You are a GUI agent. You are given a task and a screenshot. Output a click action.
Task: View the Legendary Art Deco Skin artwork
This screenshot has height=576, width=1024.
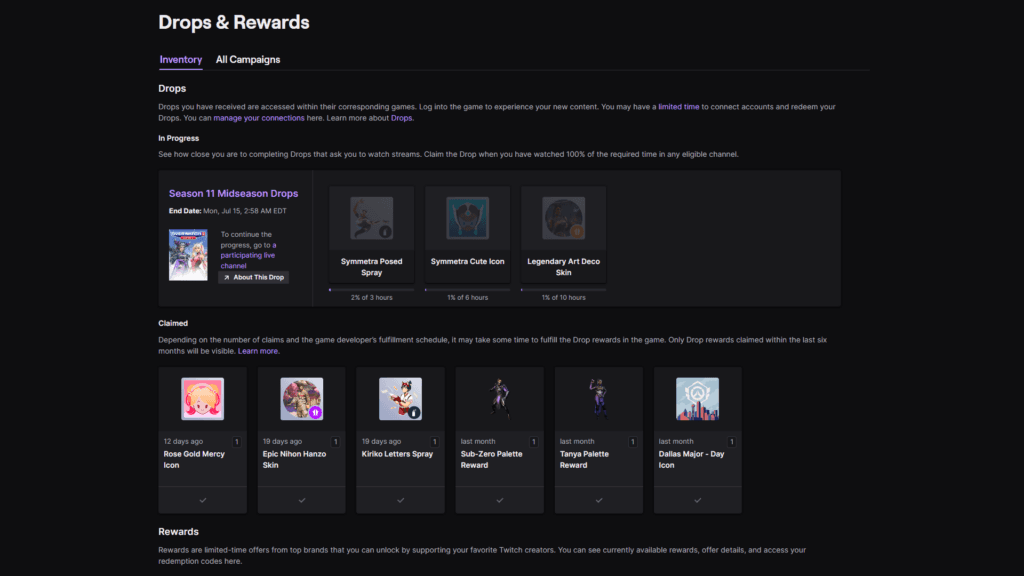tap(563, 216)
